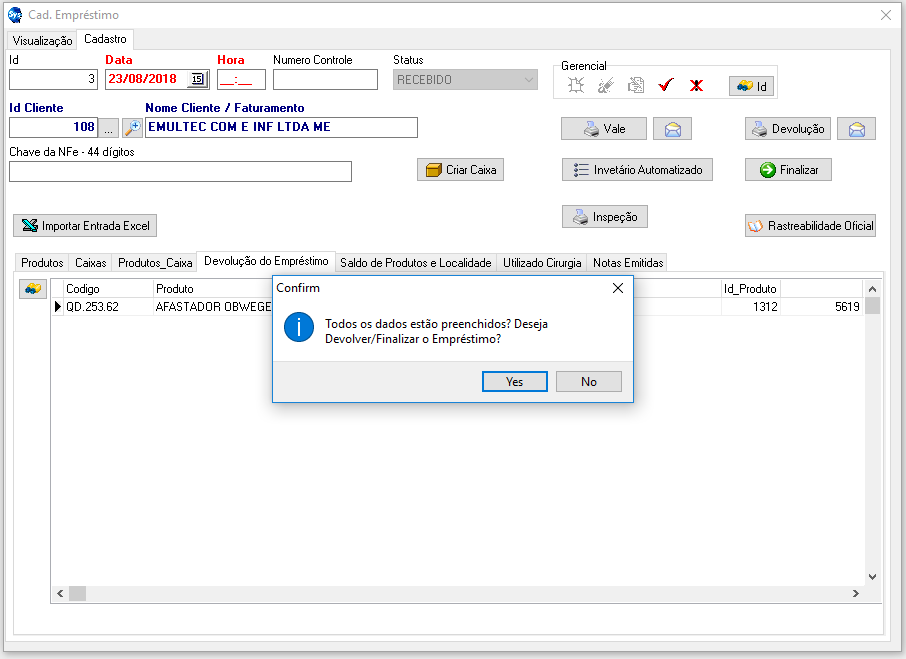906x659 pixels.
Task: Open the calendar picker in Data field
Action: 197,80
